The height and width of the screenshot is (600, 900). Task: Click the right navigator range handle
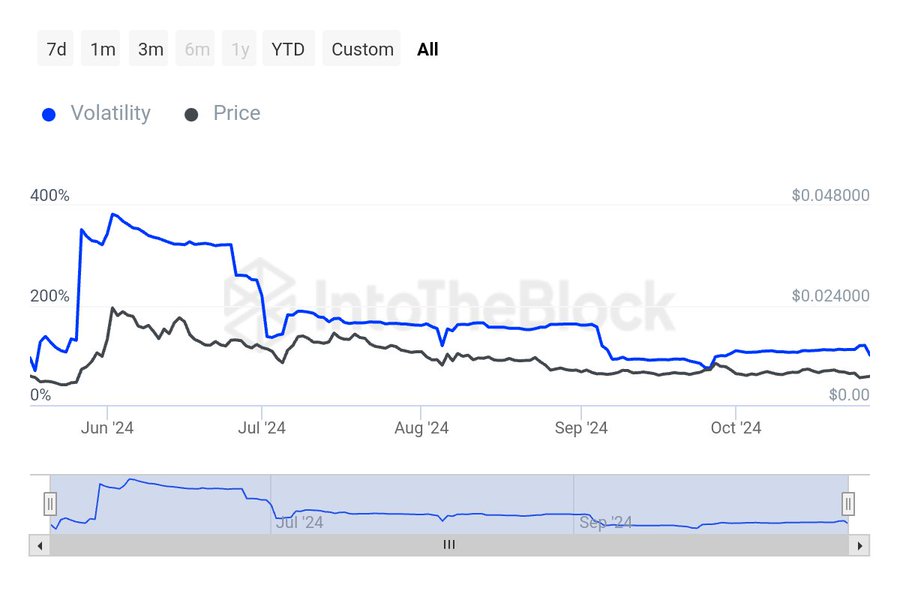click(848, 503)
